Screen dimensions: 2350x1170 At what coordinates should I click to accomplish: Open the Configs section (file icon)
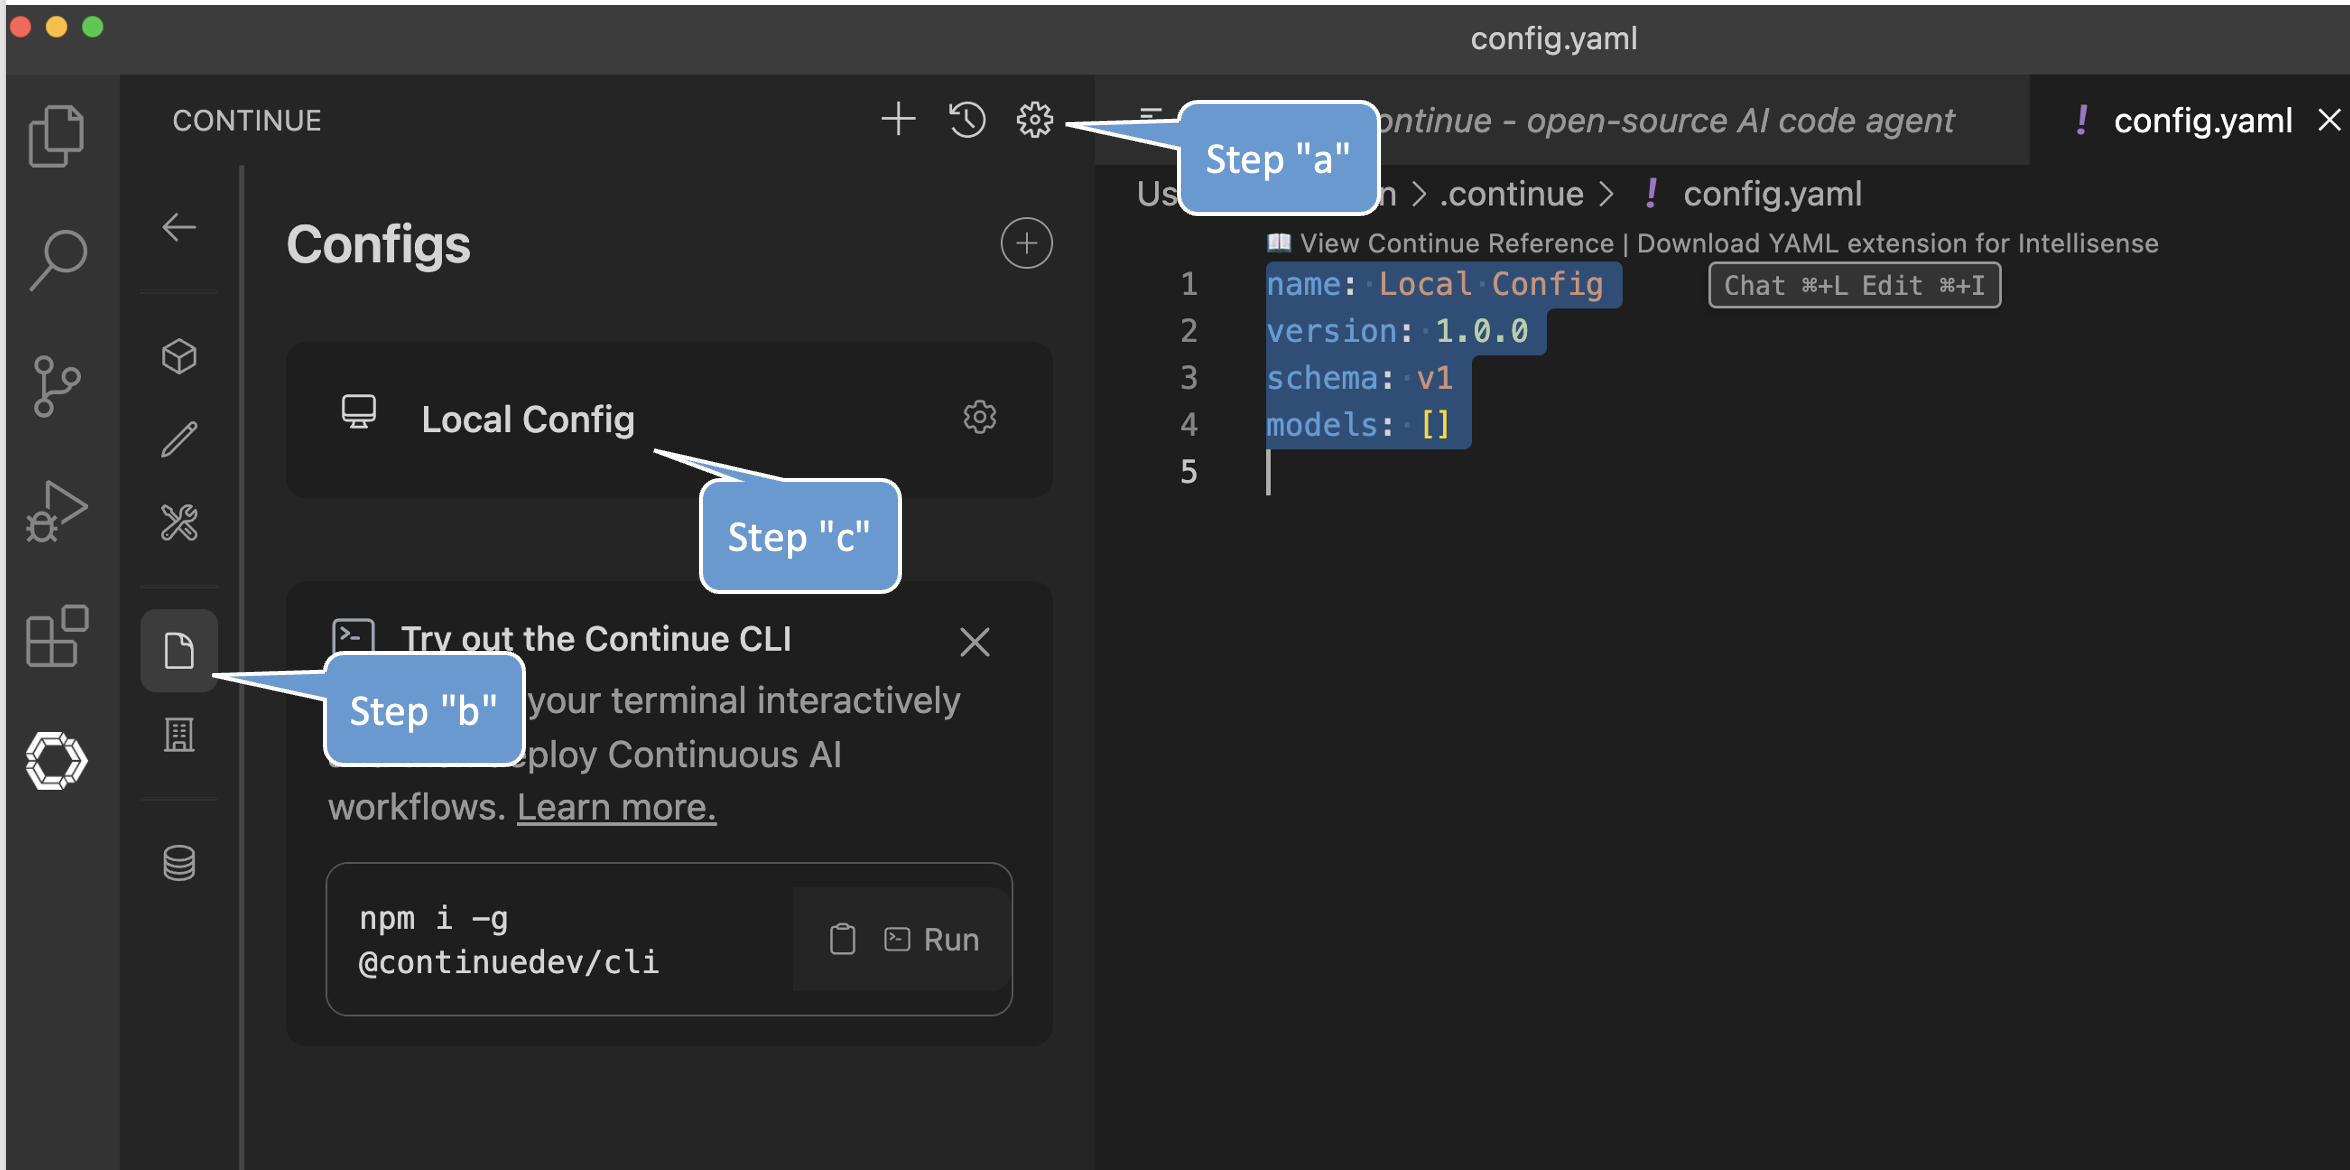[x=179, y=651]
